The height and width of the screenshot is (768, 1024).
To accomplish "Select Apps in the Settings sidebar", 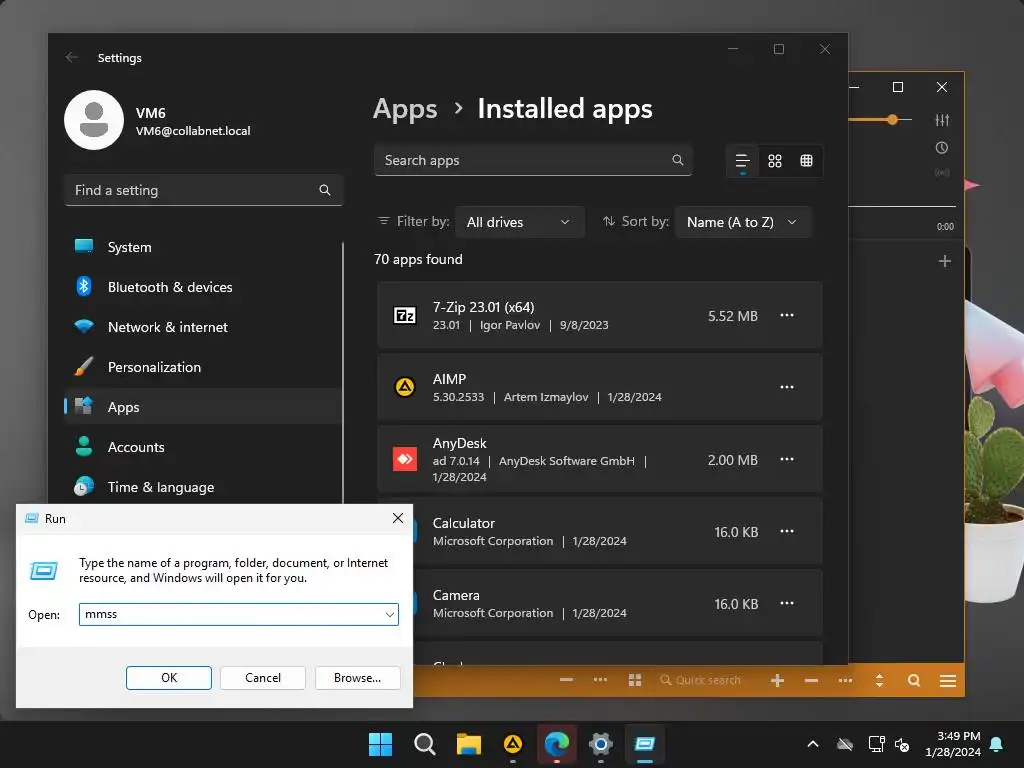I will pyautogui.click(x=202, y=407).
